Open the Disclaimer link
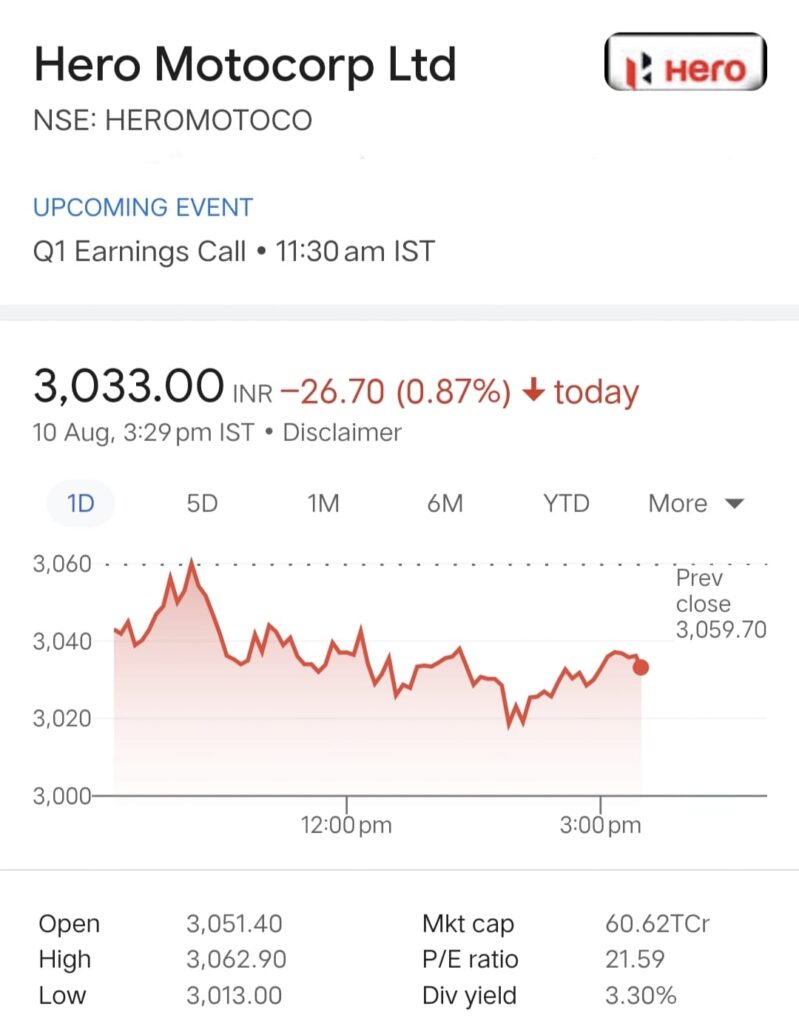This screenshot has width=799, height=1024. [x=342, y=432]
